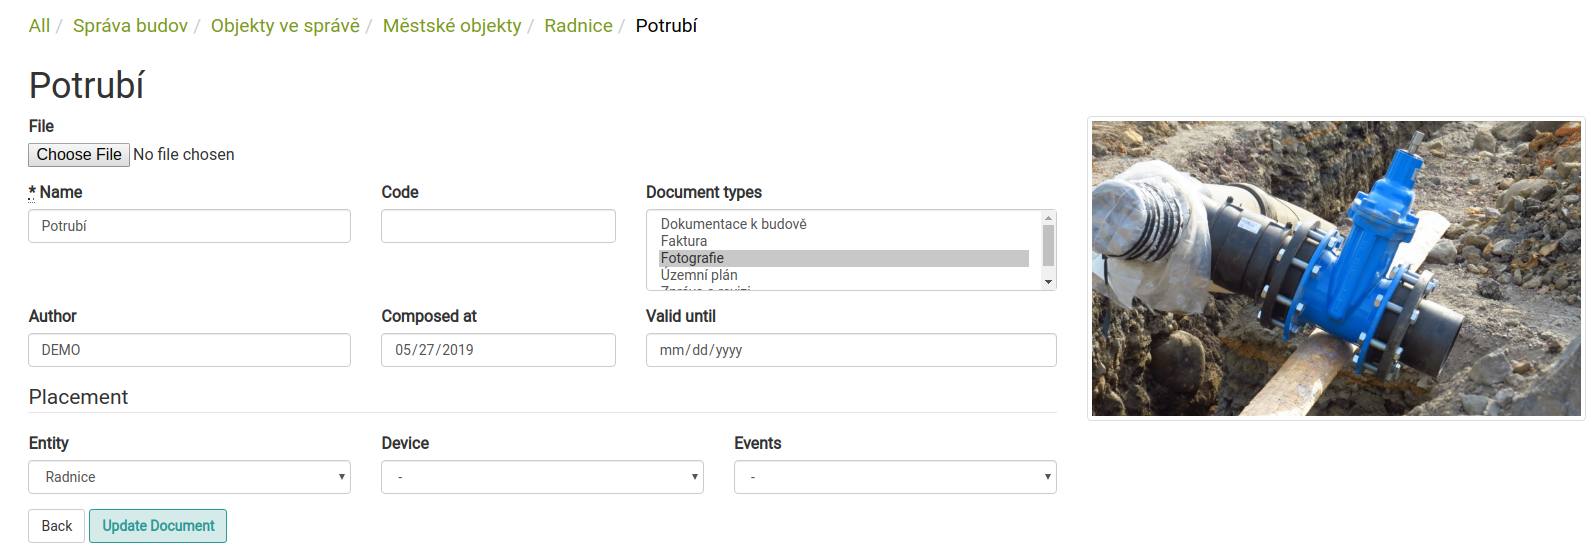The width and height of the screenshot is (1588, 560).
Task: Click the Choose File button
Action: pyautogui.click(x=79, y=155)
